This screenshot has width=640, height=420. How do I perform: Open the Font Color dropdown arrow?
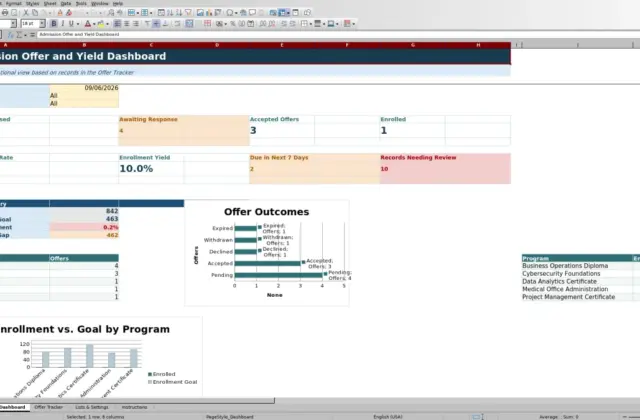[x=94, y=24]
